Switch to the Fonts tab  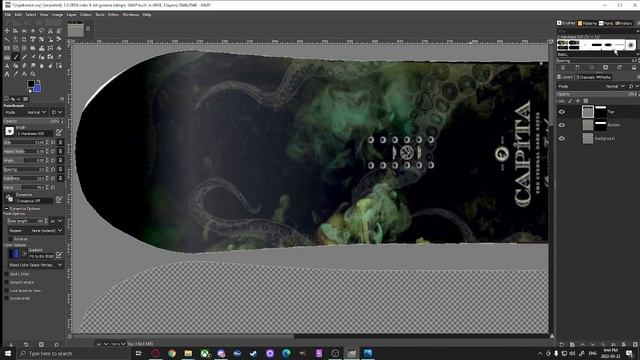606,23
